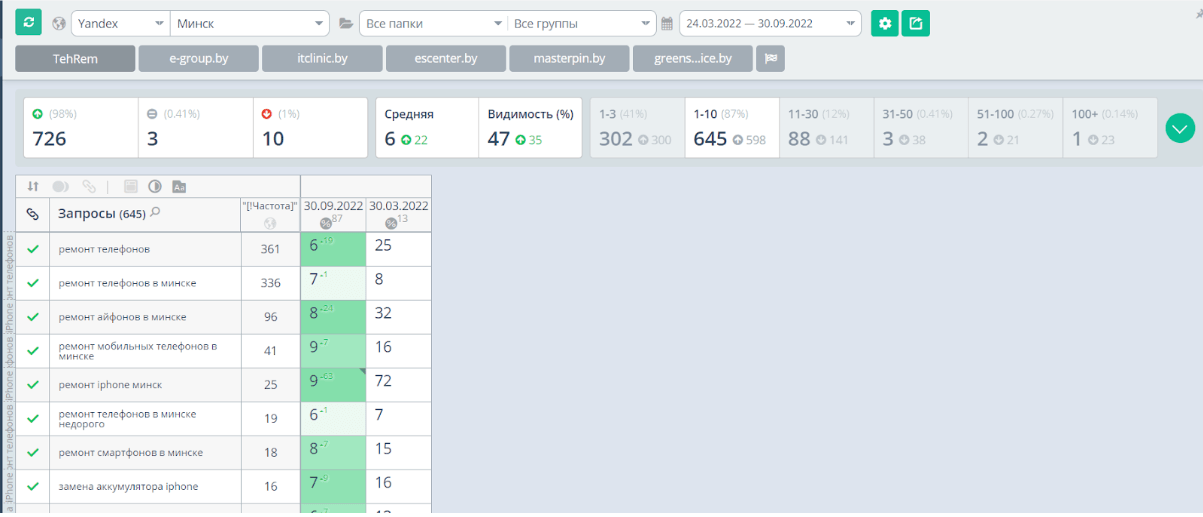Switch to itclinic.by tab

[x=322, y=59]
